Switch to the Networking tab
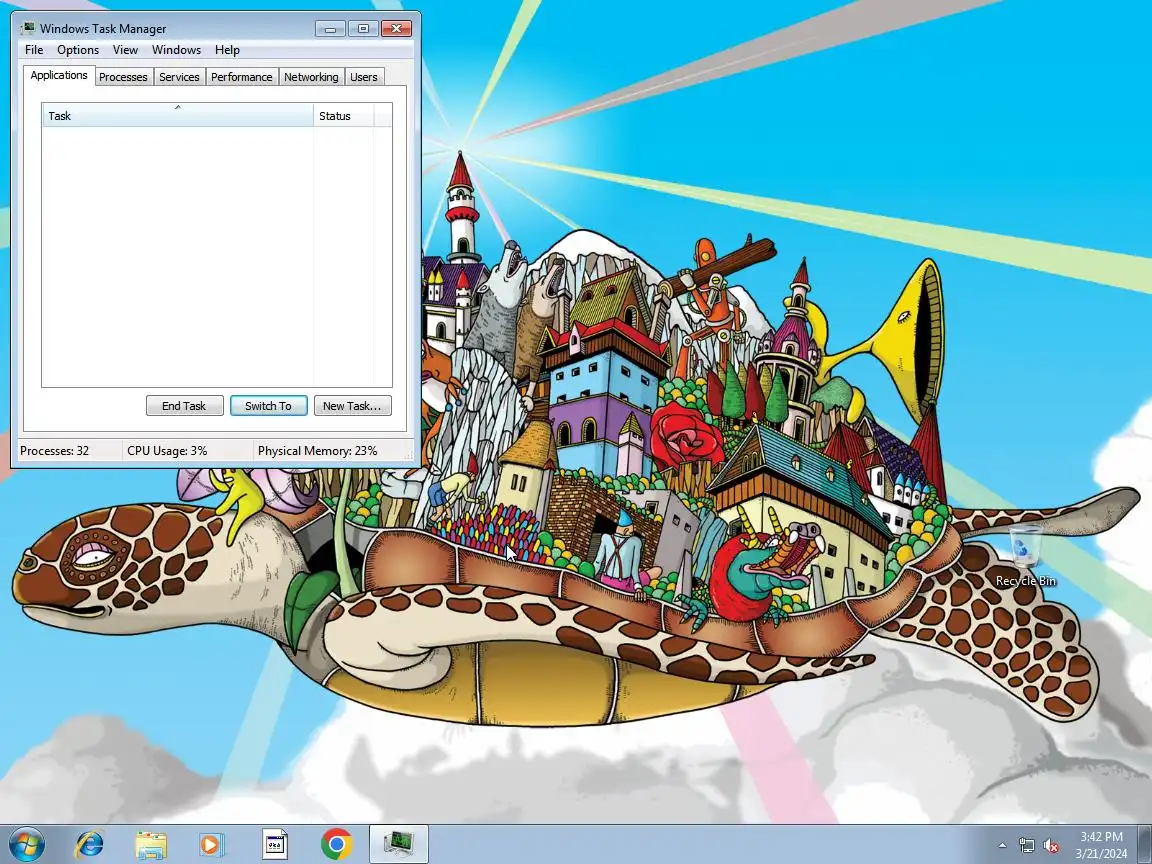This screenshot has width=1152, height=864. point(312,76)
